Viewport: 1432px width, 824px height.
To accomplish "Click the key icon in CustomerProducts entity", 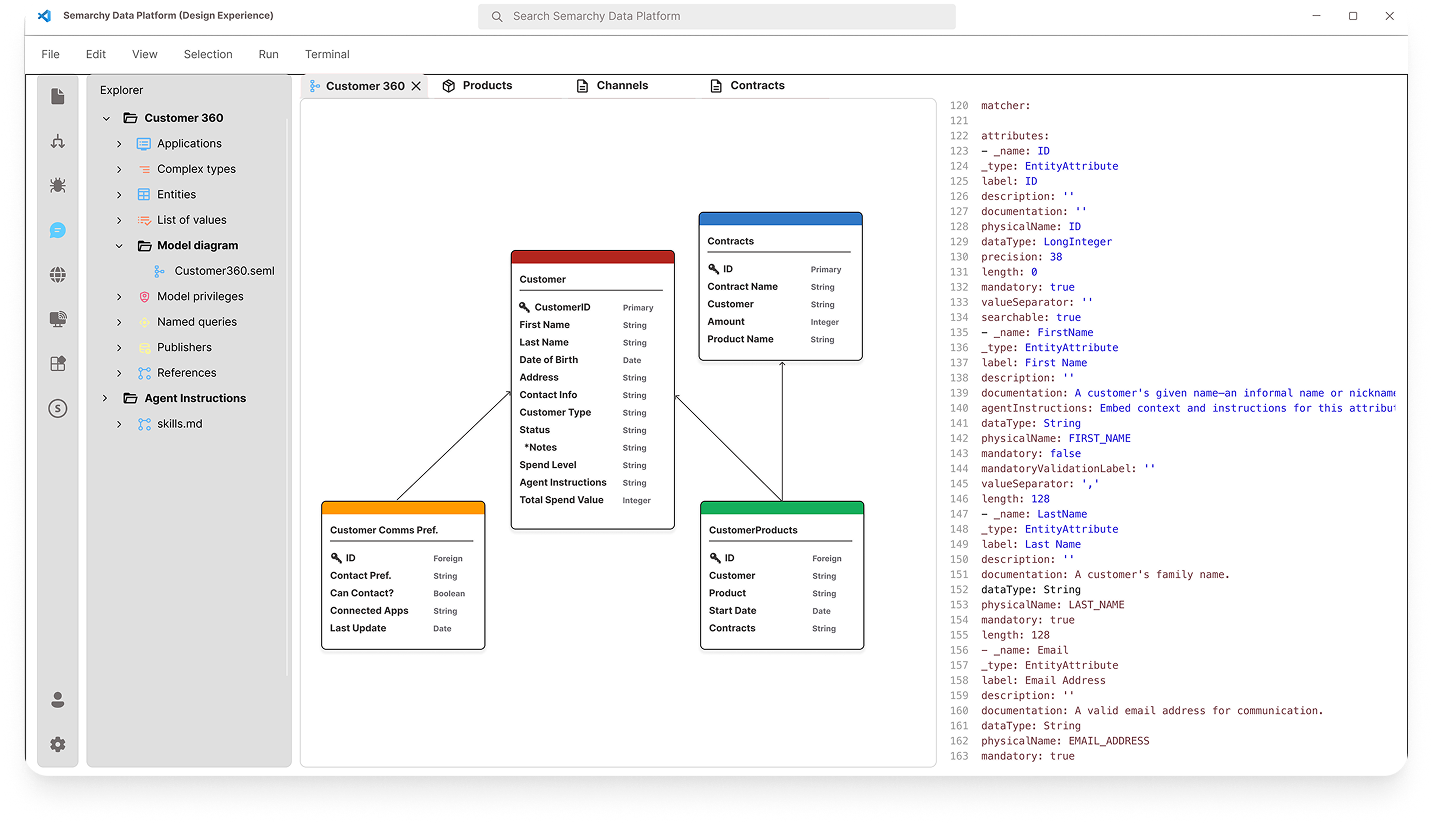I will coord(715,558).
